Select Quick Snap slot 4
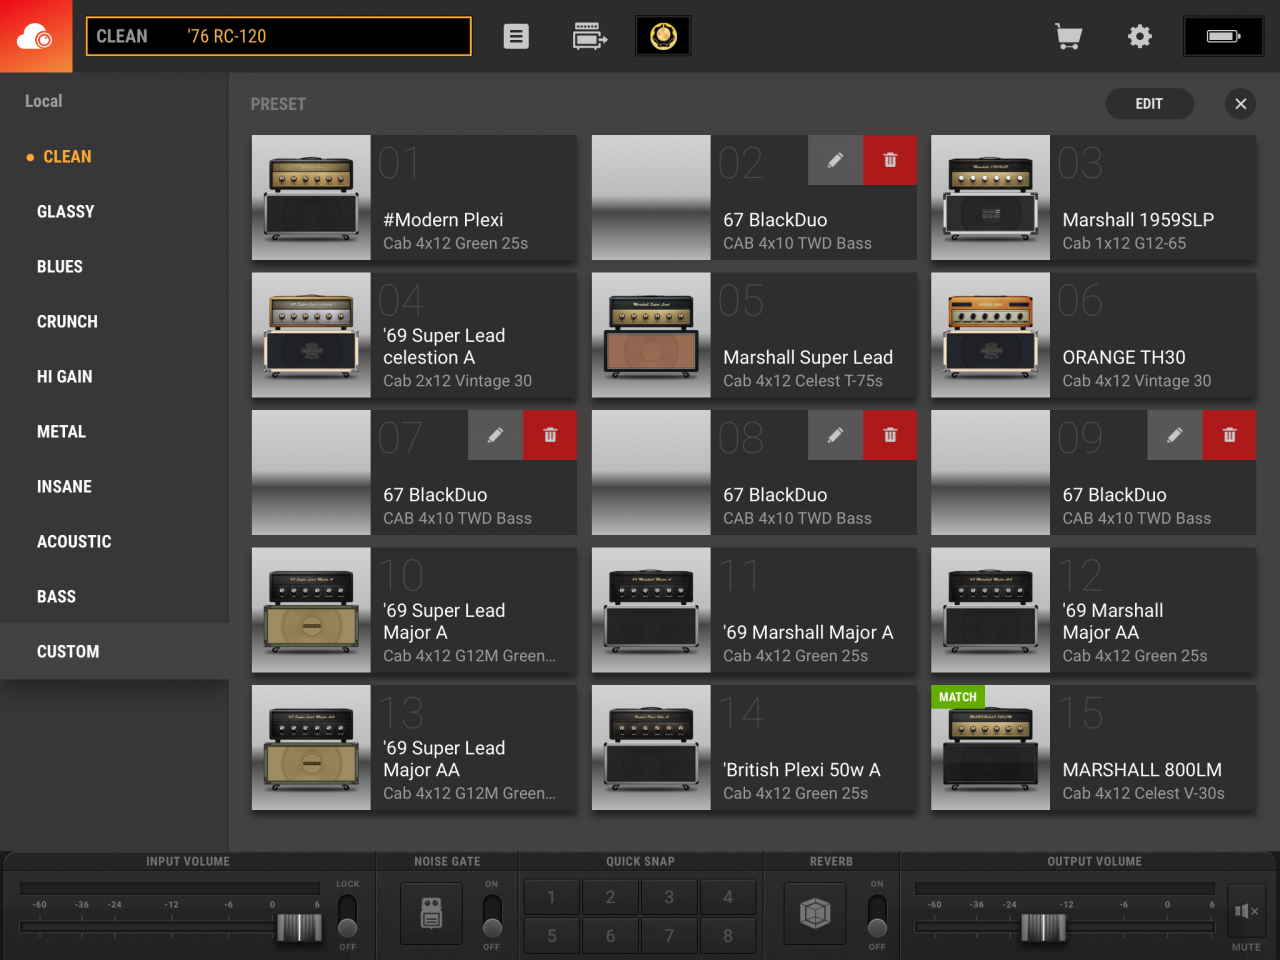Viewport: 1280px width, 960px height. tap(728, 897)
